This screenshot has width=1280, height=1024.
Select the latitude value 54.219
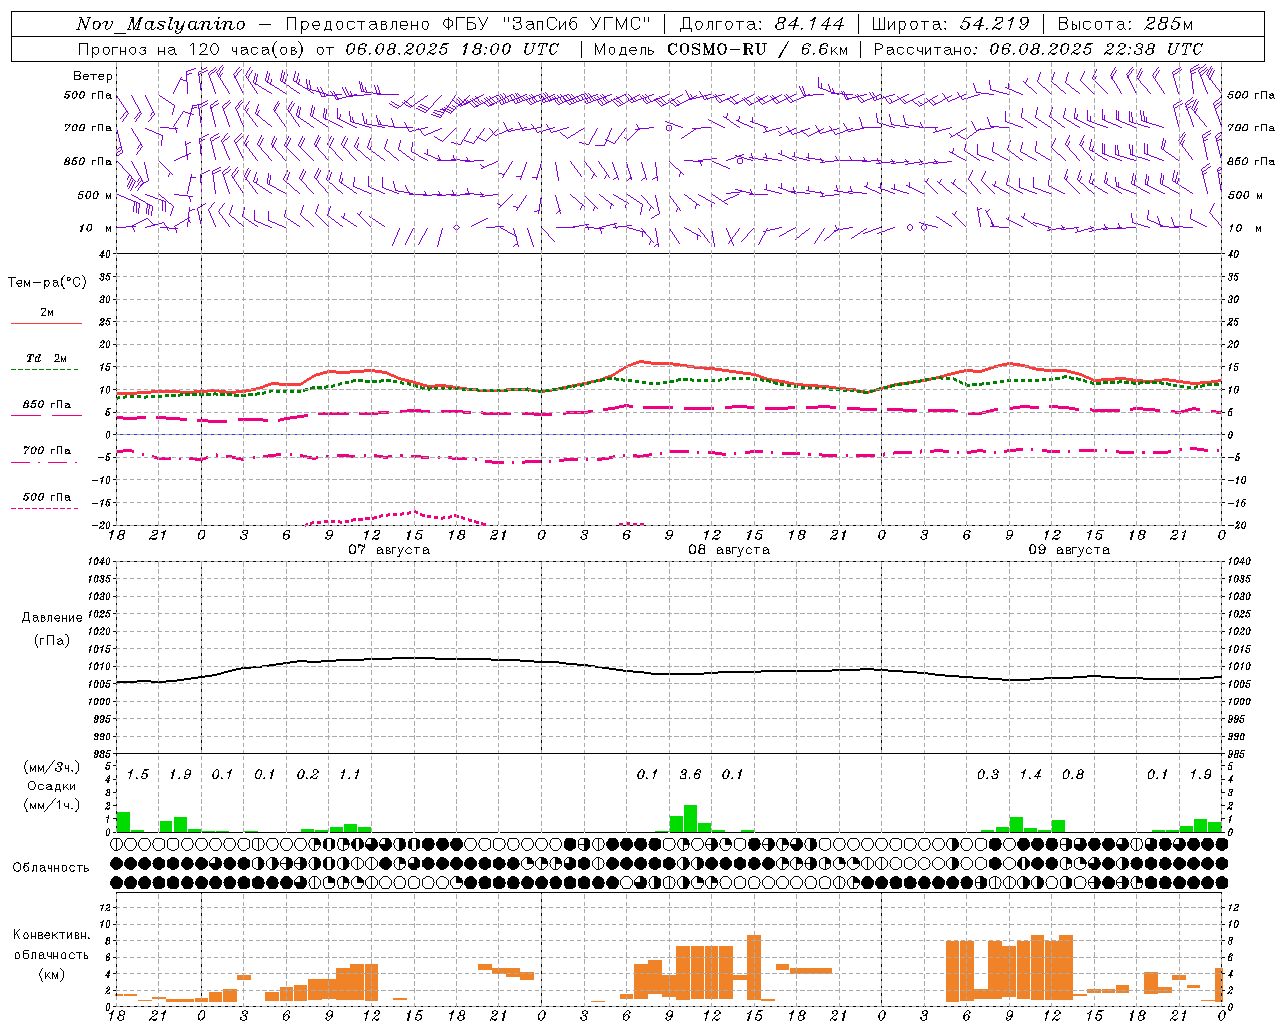point(995,24)
